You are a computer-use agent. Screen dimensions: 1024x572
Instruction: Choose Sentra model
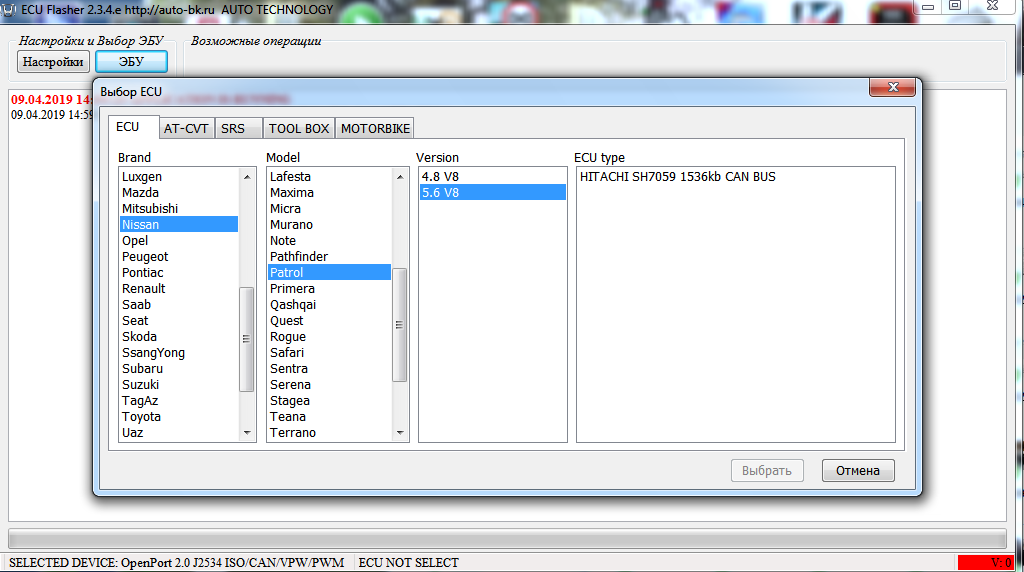point(329,368)
